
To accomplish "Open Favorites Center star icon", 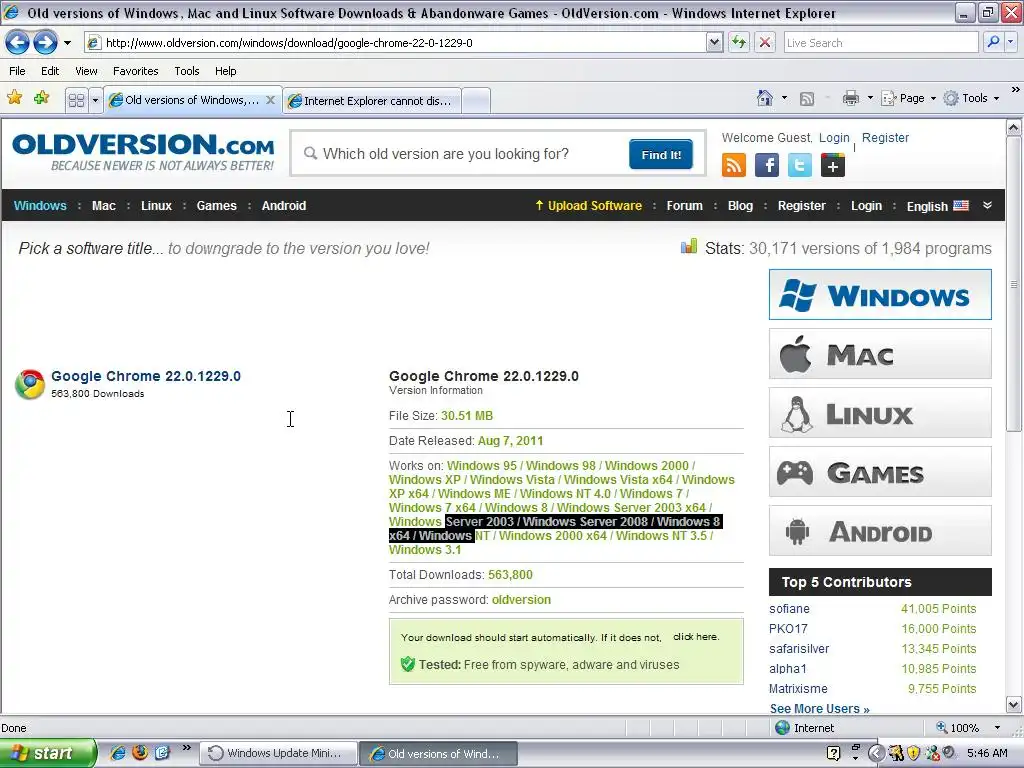I will tap(14, 99).
